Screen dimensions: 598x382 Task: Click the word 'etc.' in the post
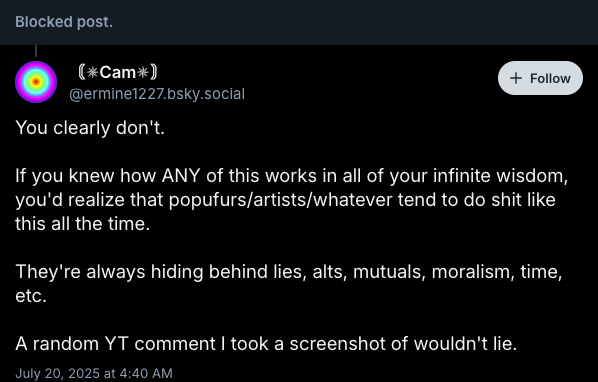click(x=31, y=296)
